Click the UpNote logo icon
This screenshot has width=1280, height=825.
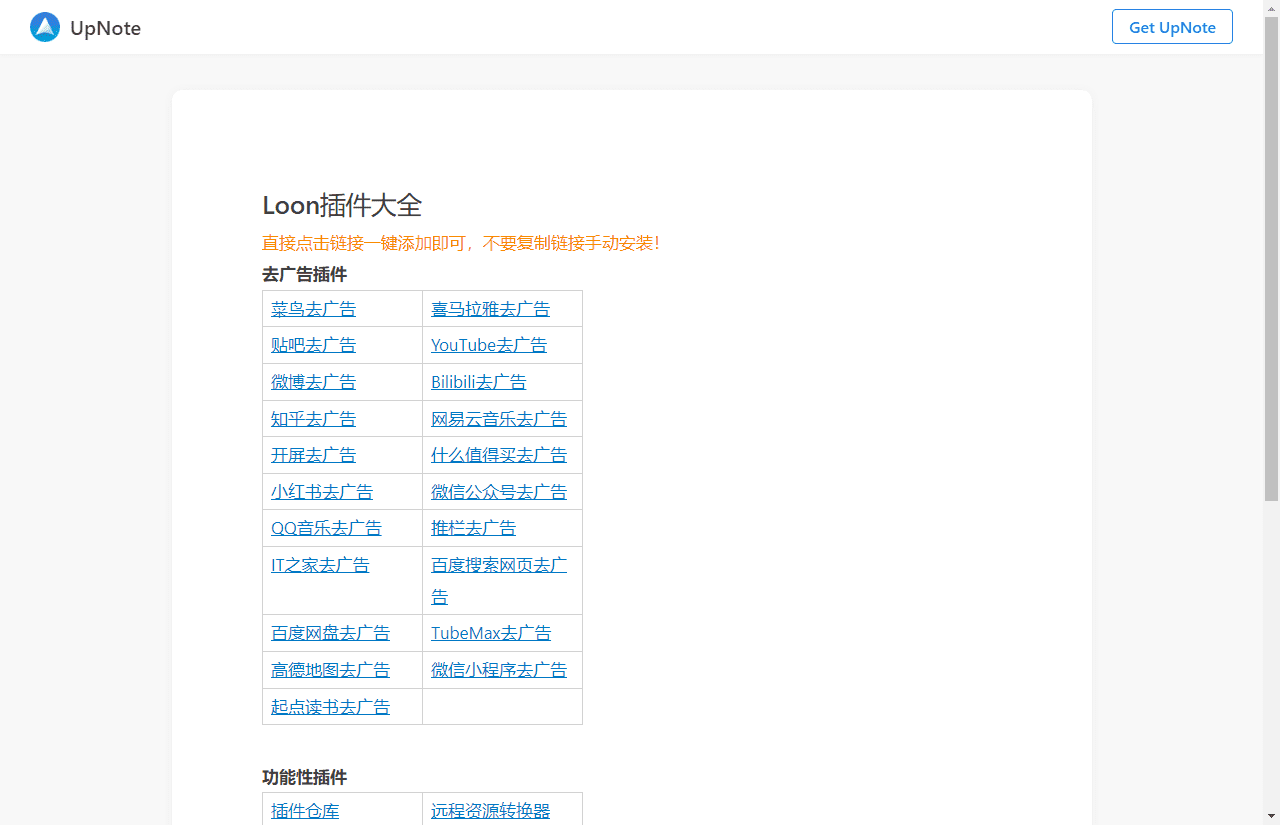[x=44, y=26]
